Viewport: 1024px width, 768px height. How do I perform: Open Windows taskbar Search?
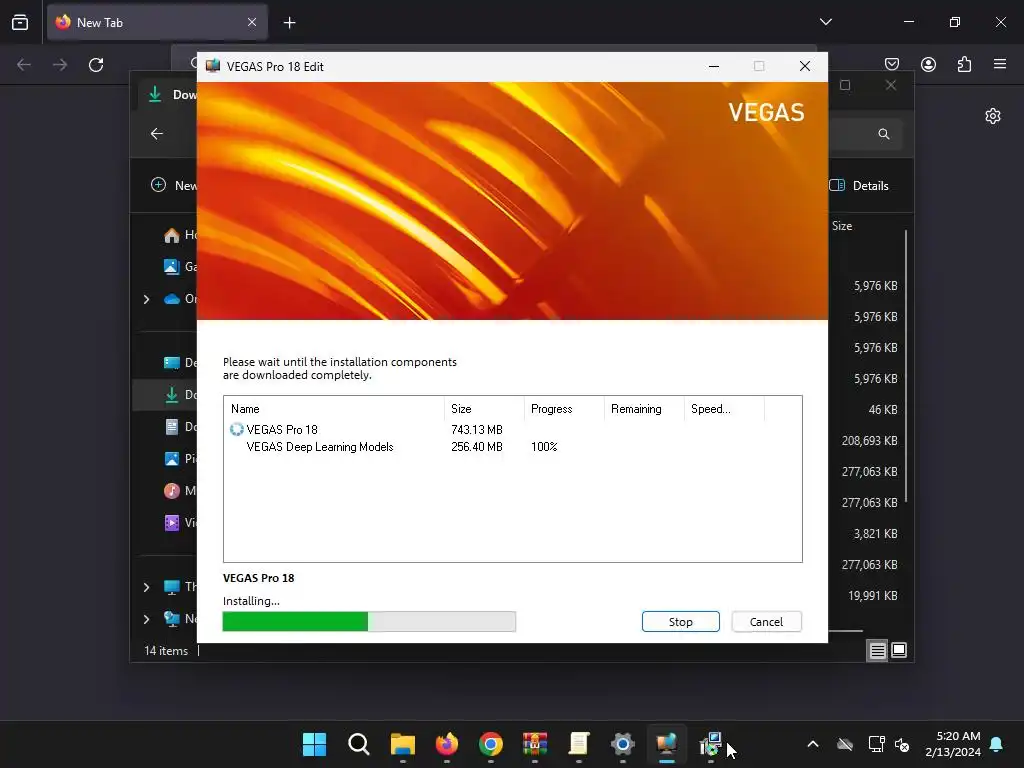tap(359, 744)
